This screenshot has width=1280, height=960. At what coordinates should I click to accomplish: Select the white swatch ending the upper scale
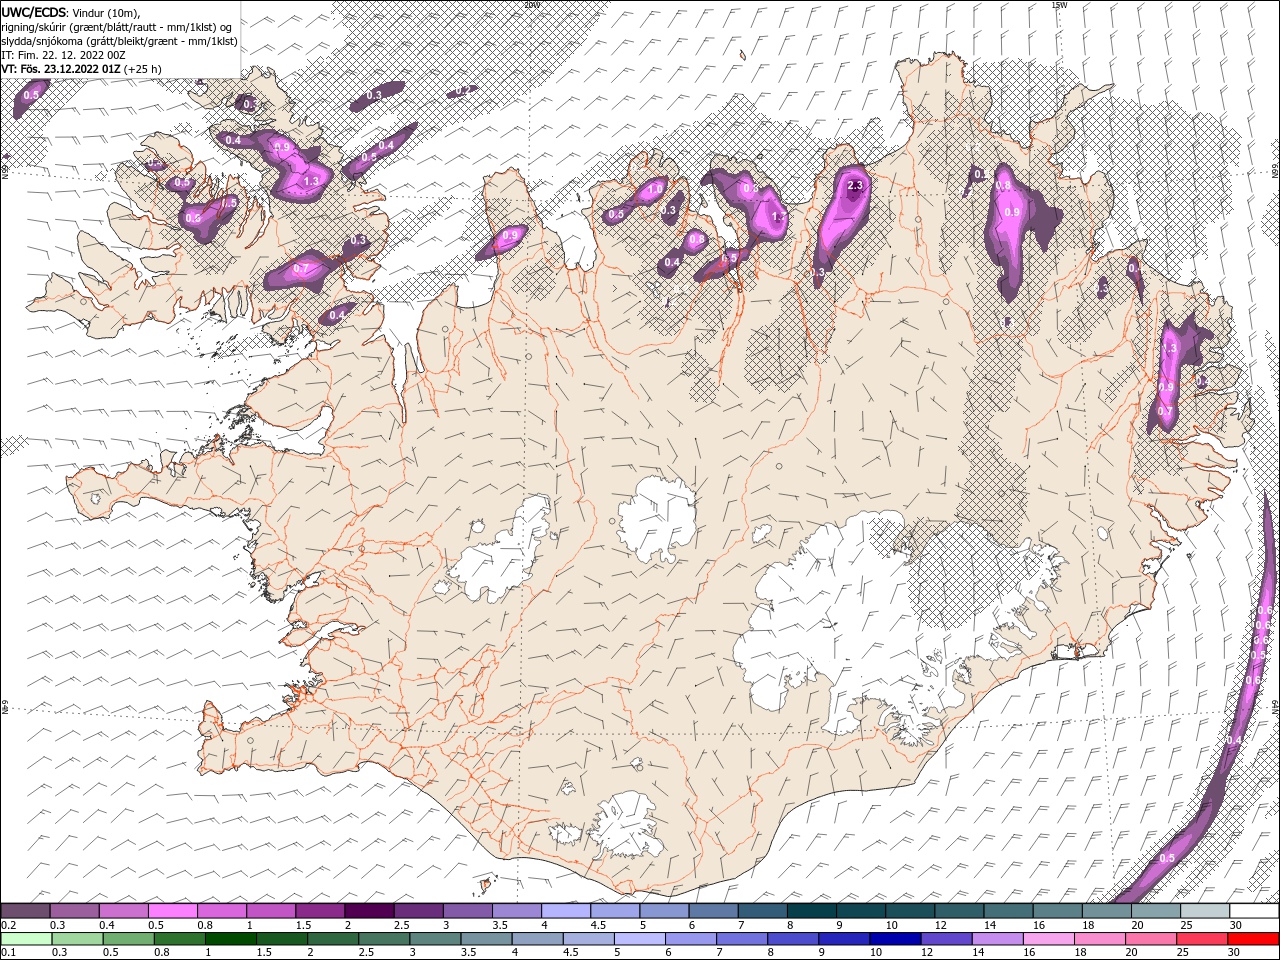pos(1254,911)
